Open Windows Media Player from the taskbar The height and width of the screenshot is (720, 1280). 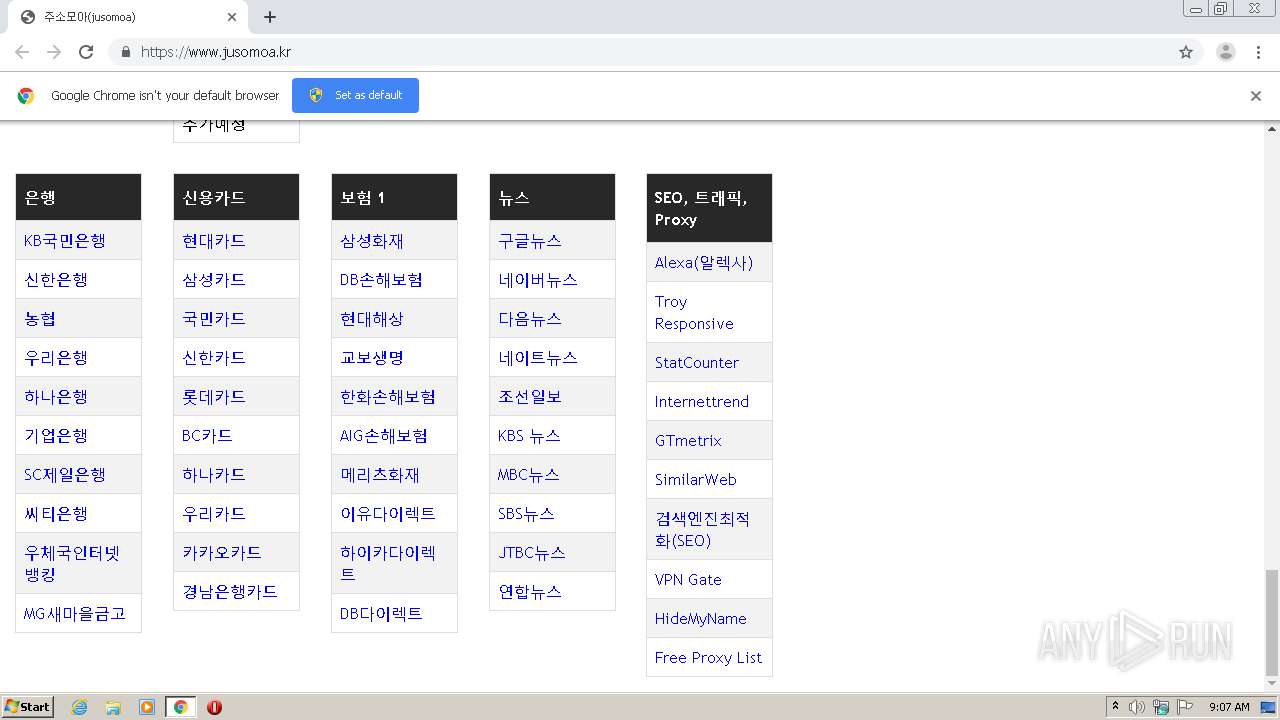click(147, 707)
